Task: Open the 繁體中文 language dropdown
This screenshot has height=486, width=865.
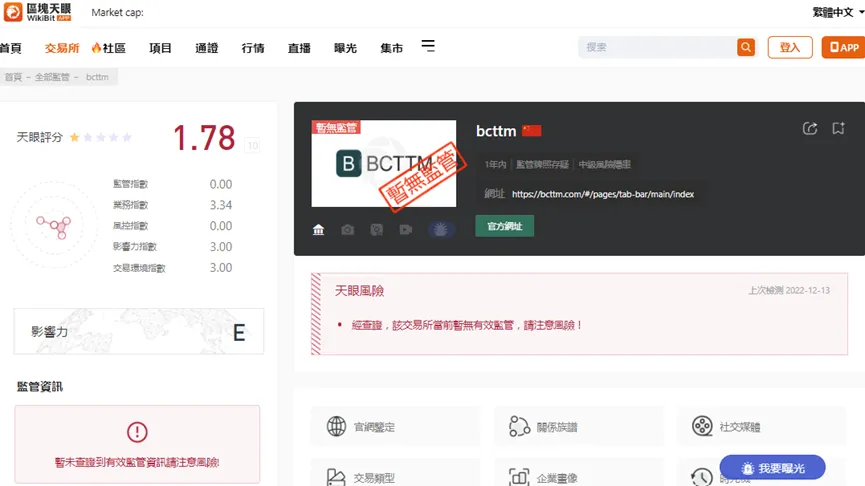Action: [x=837, y=12]
